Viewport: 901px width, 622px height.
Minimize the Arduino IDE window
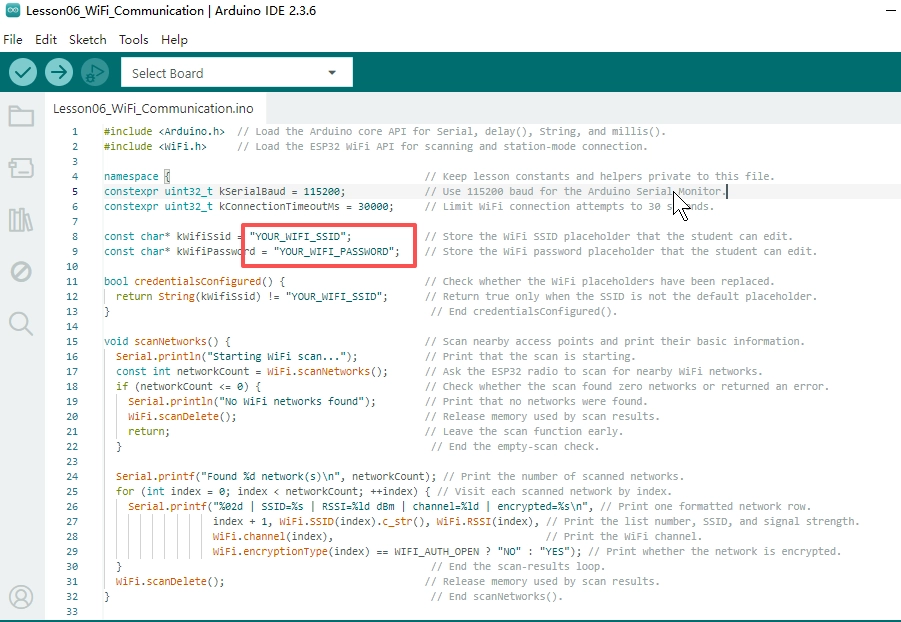point(892,10)
